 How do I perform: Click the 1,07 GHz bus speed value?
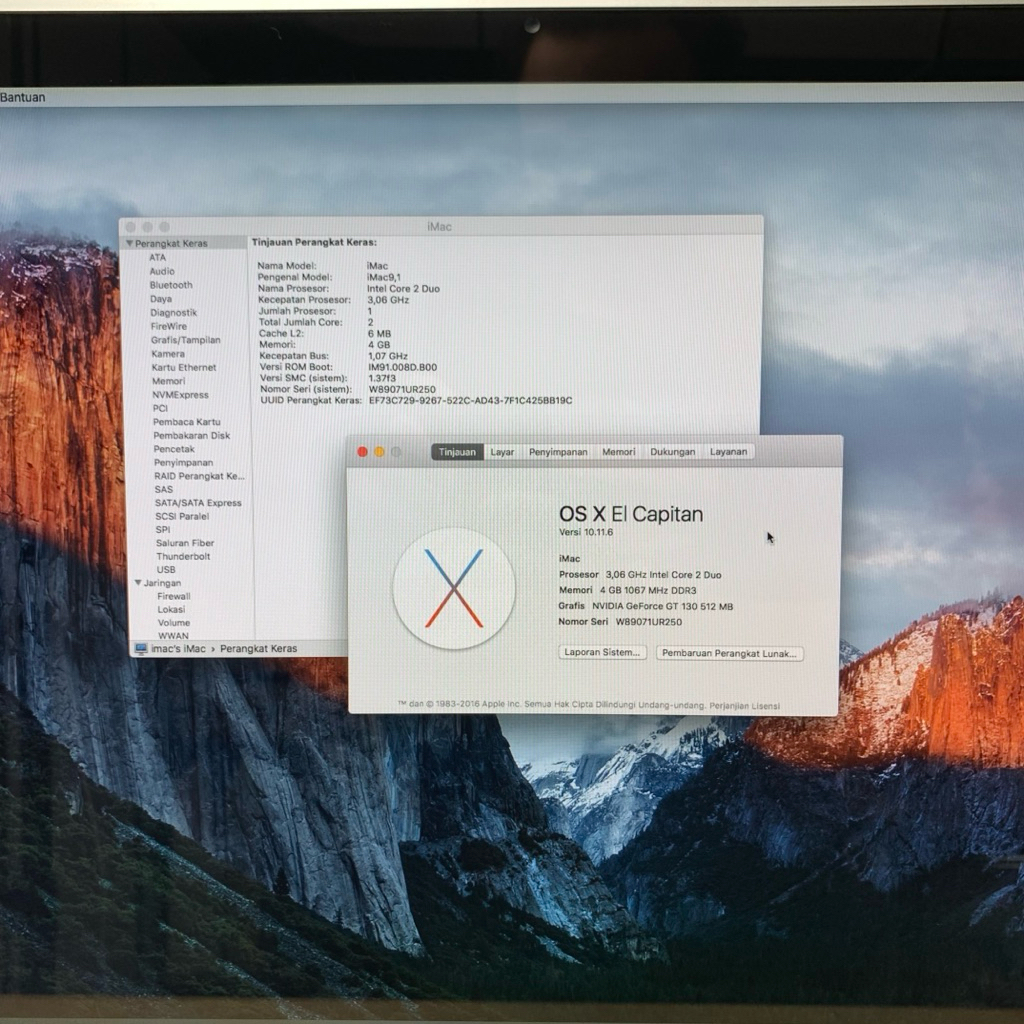(388, 356)
